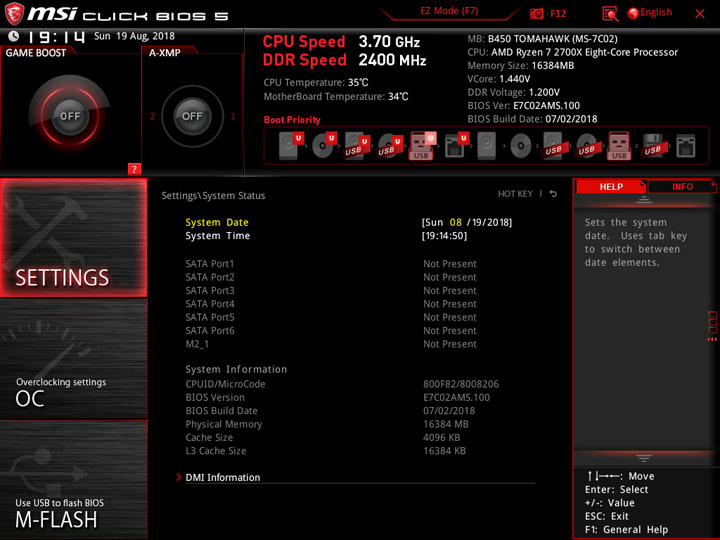Choose A-XMP profile 2
720x540 pixels.
pos(152,116)
